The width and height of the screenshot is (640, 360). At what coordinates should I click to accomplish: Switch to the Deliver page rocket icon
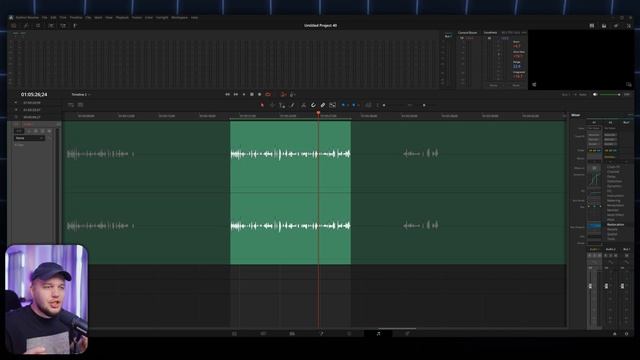pyautogui.click(x=407, y=333)
